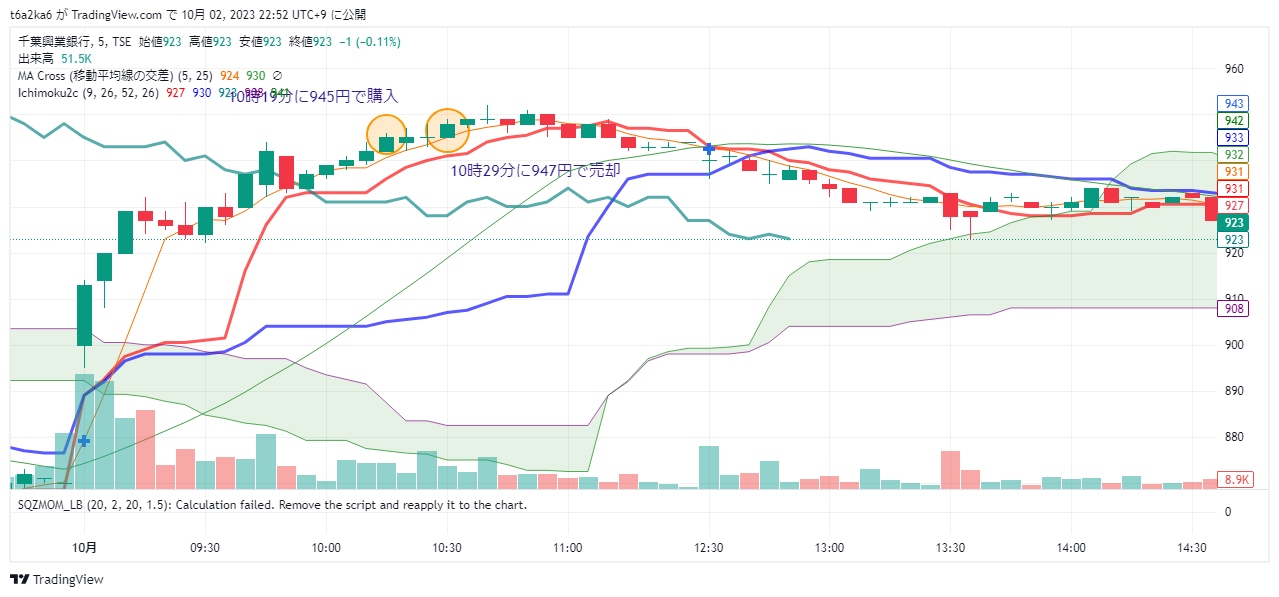Click the 13:30 time axis label

click(x=950, y=548)
